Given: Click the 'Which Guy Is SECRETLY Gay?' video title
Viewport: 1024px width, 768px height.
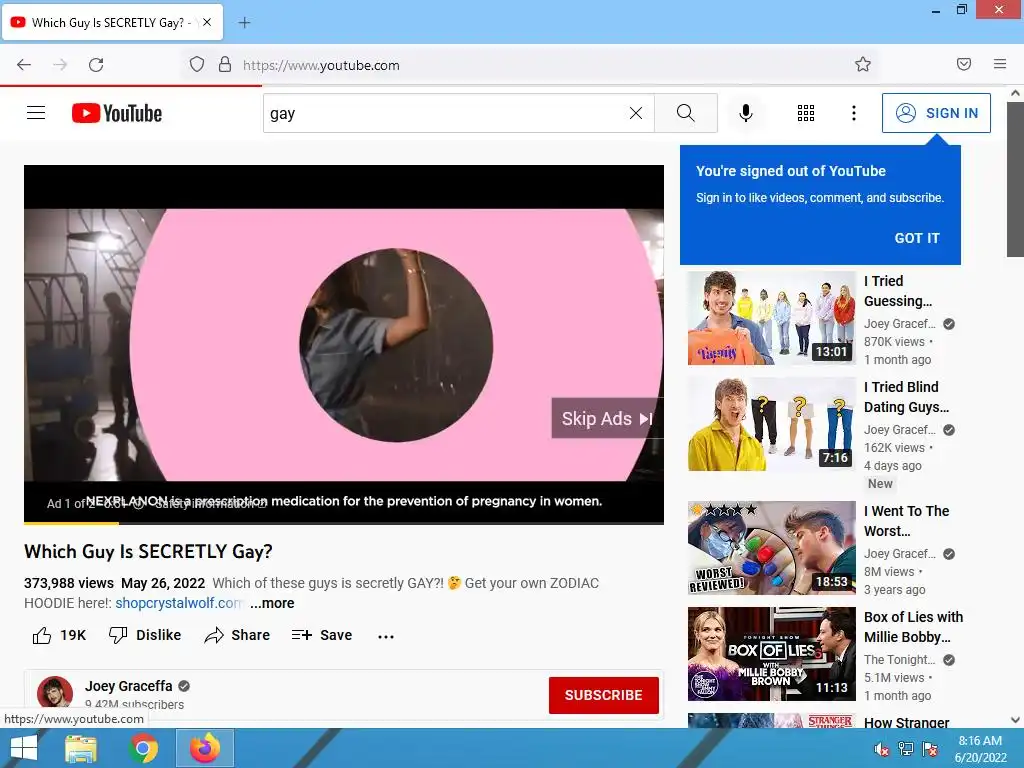Looking at the screenshot, I should tap(148, 552).
